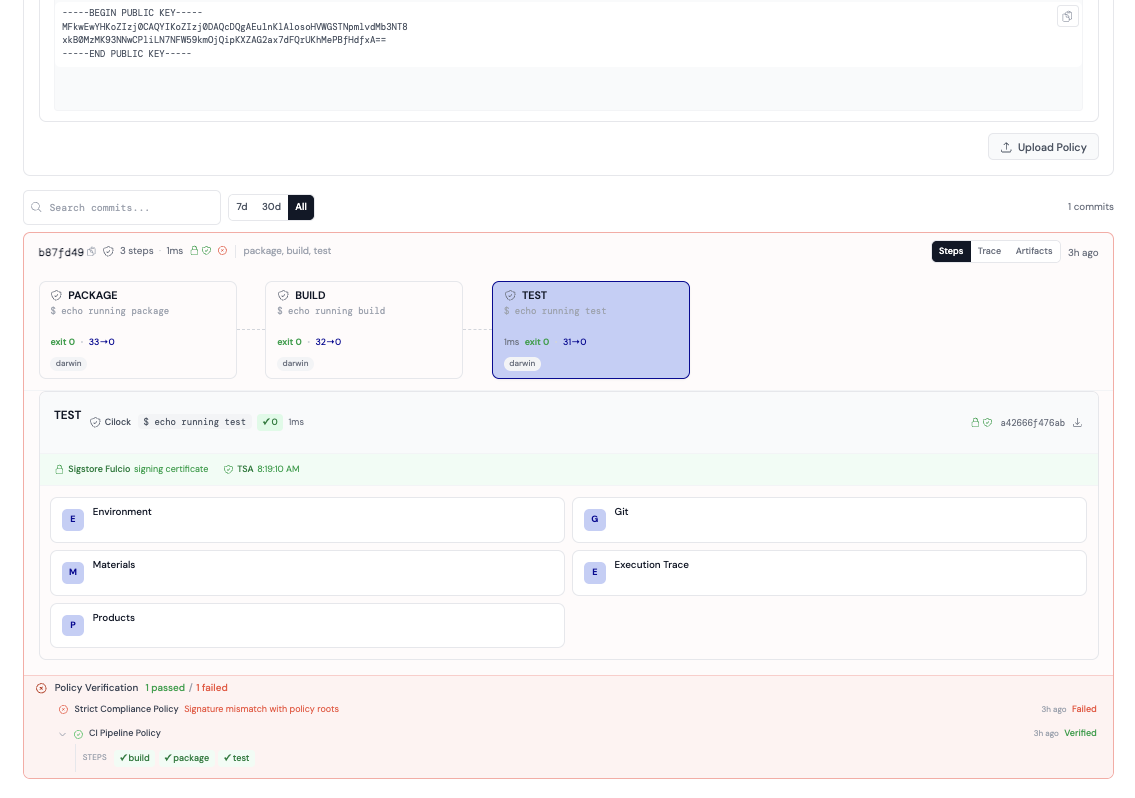This screenshot has width=1135, height=798.
Task: Click the Strict Compliance Policy row
Action: tap(576, 710)
